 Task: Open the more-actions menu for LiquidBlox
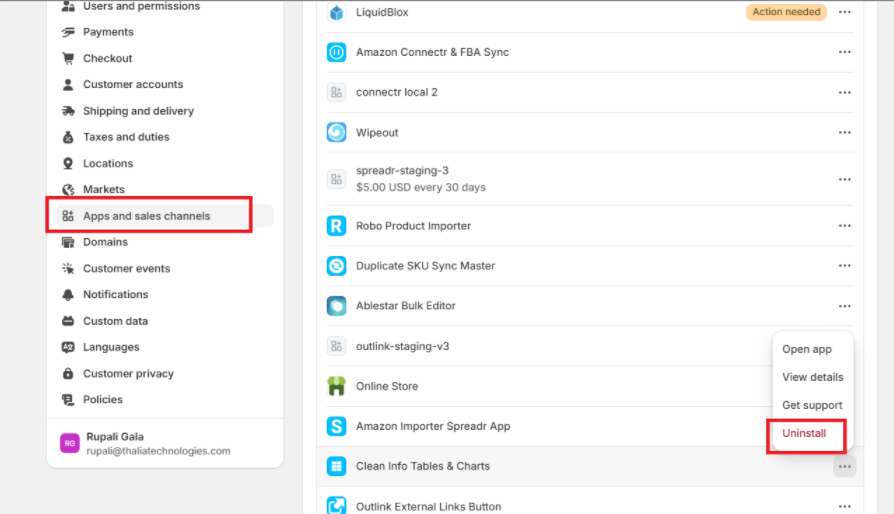pos(844,12)
